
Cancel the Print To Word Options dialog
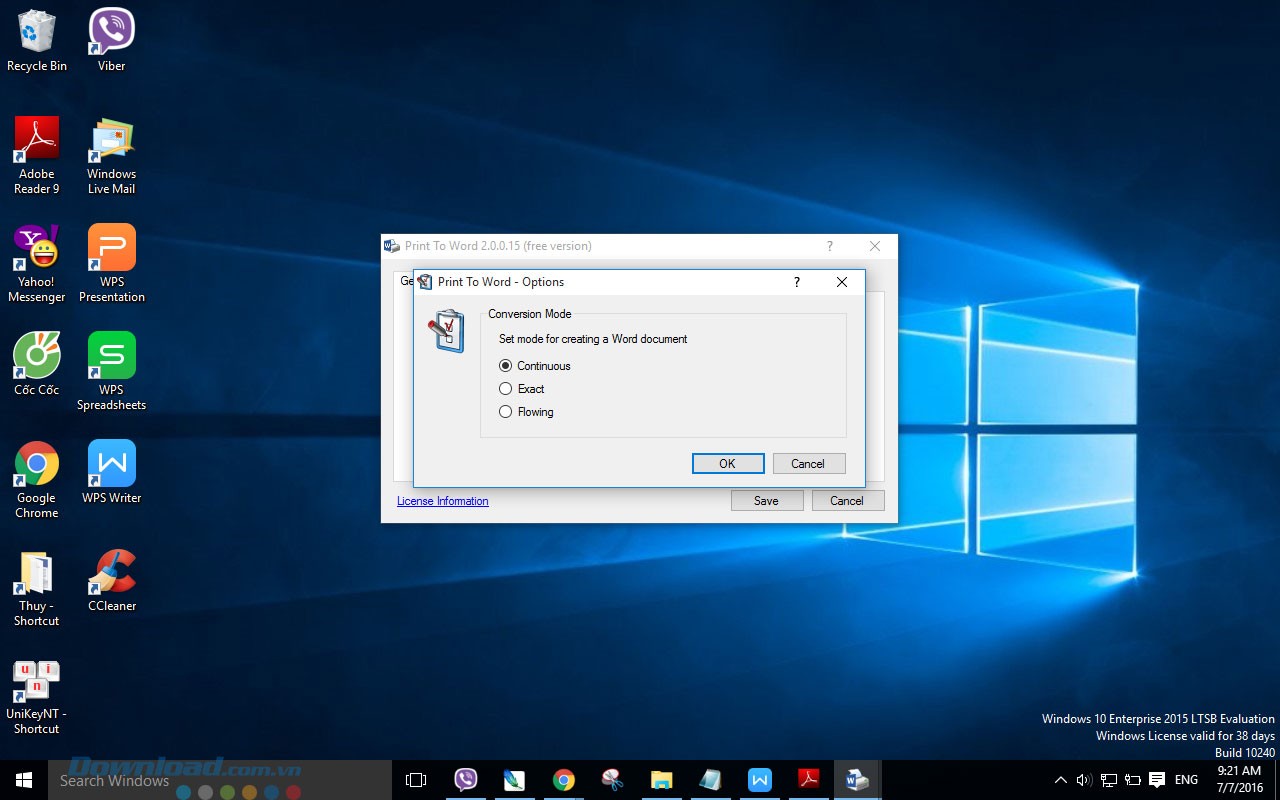[808, 464]
